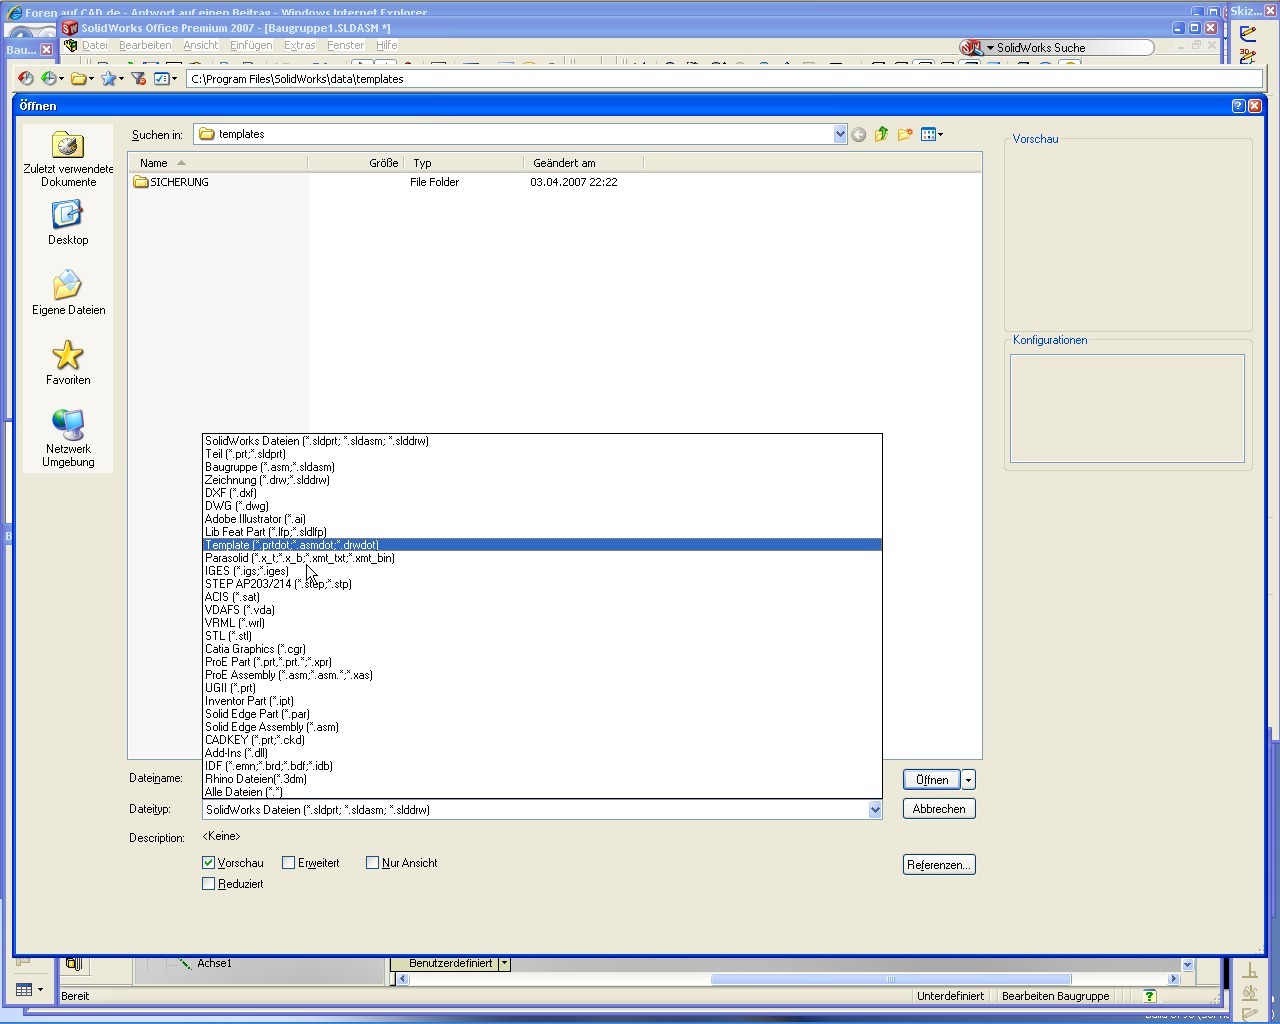Open the Benutzerdefiniert dropdown arrow
The image size is (1280, 1024).
[x=504, y=963]
